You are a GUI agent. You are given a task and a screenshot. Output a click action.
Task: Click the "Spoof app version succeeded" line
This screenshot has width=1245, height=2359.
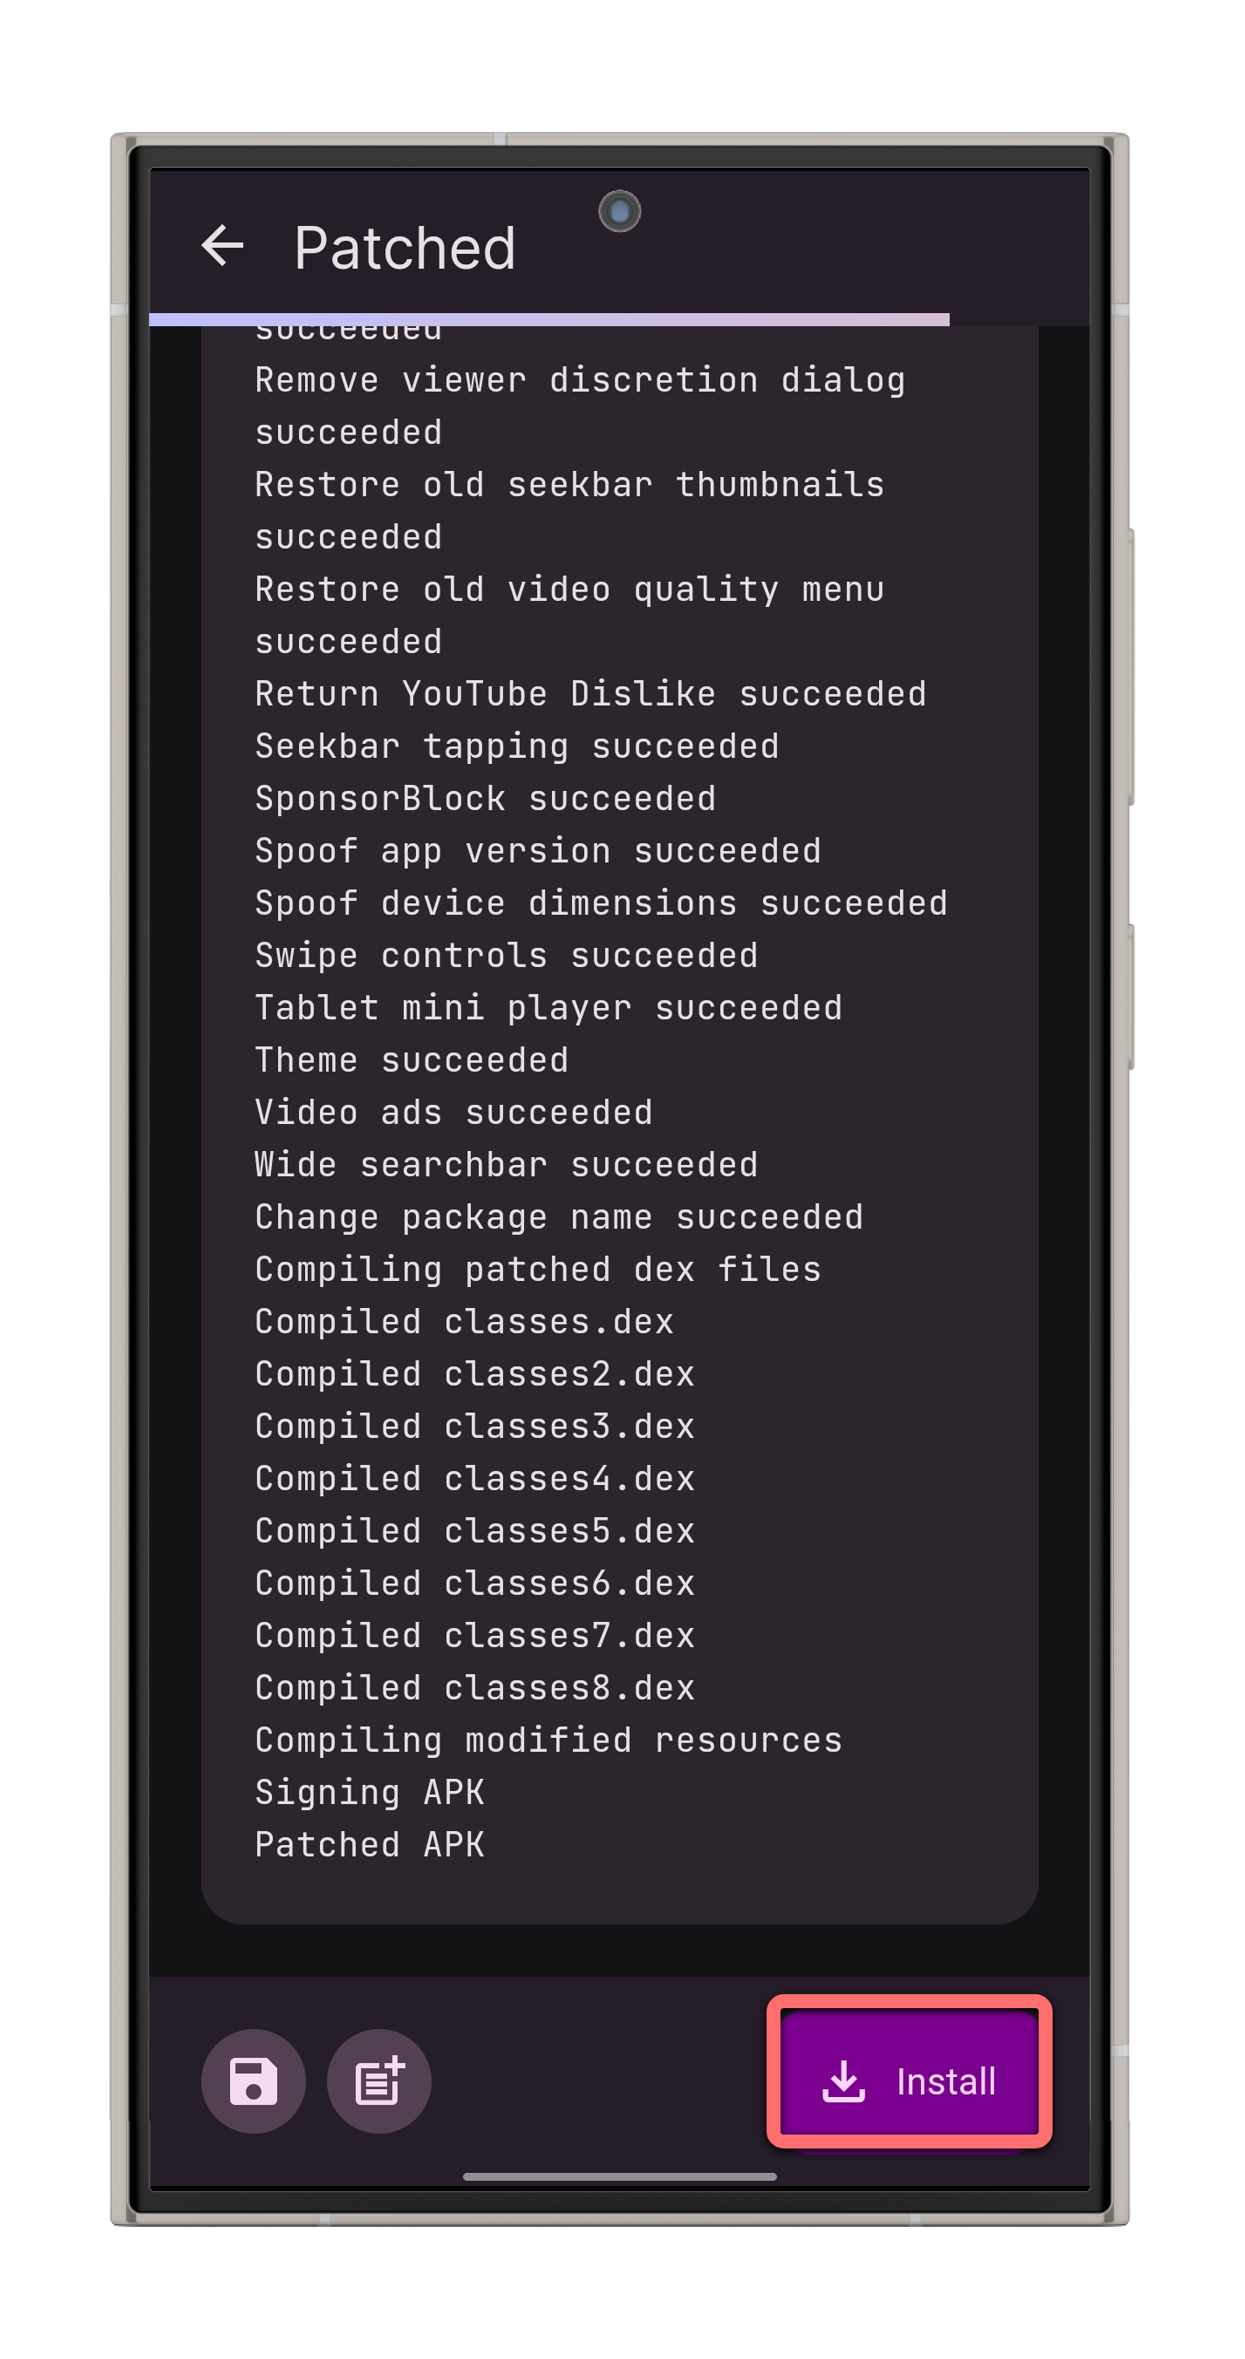click(x=537, y=850)
